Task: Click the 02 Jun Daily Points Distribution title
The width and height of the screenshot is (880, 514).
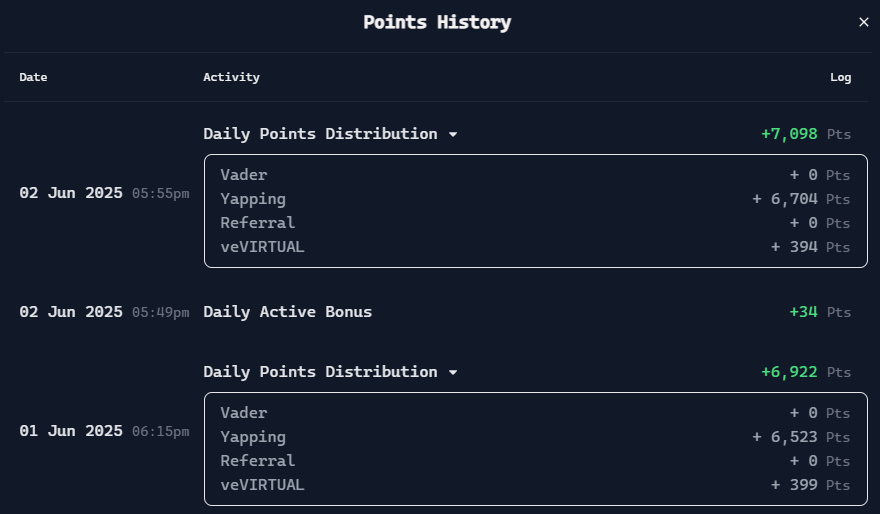Action: point(320,134)
